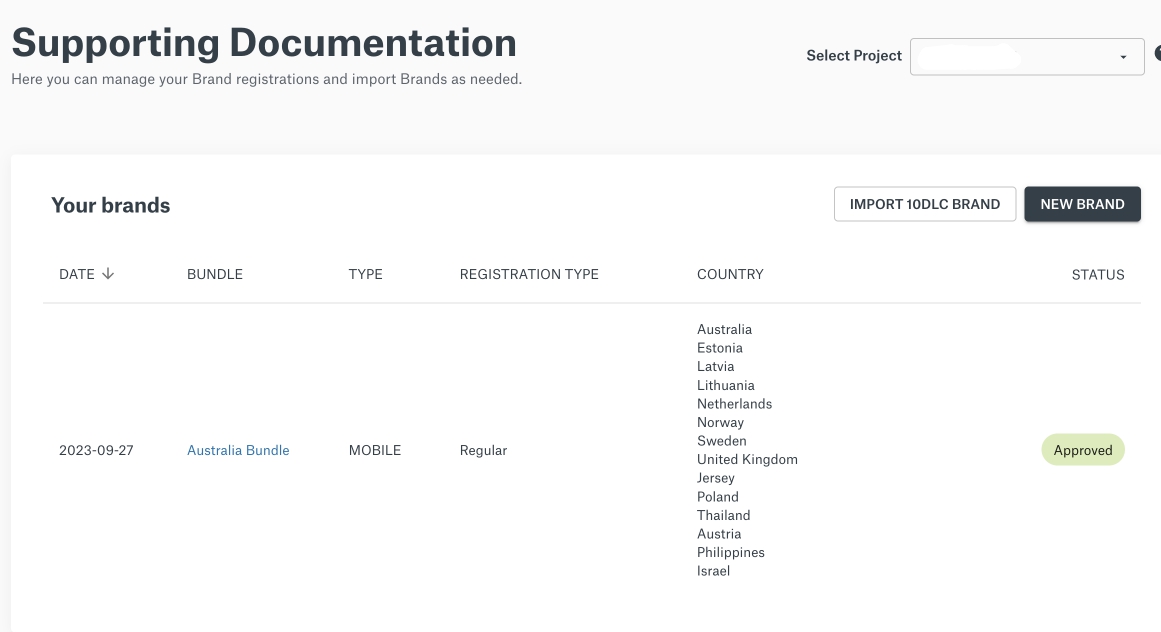Click the DATE column sort arrow
Image resolution: width=1161 pixels, height=632 pixels.
108,274
